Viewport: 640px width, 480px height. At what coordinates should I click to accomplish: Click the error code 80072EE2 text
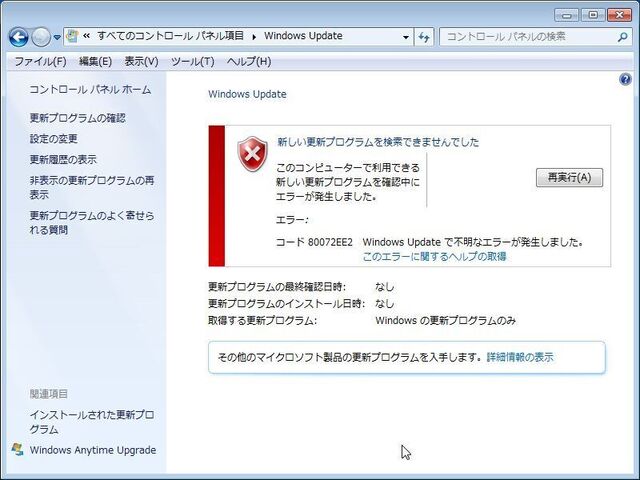(x=330, y=242)
